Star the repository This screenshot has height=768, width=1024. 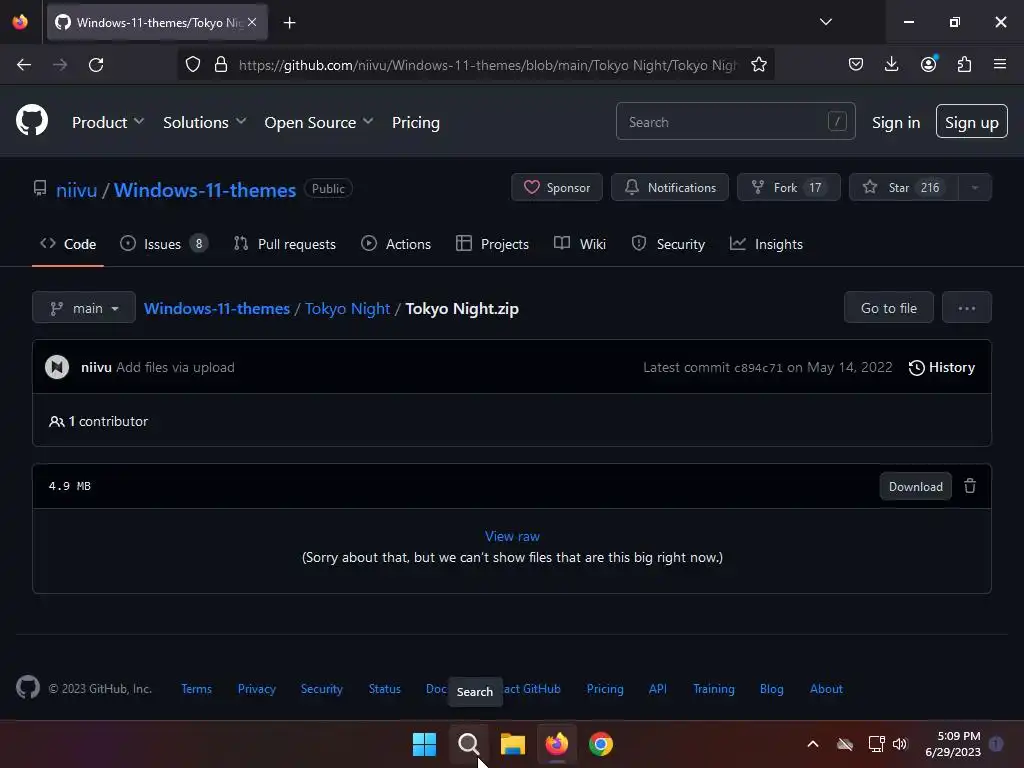point(903,187)
